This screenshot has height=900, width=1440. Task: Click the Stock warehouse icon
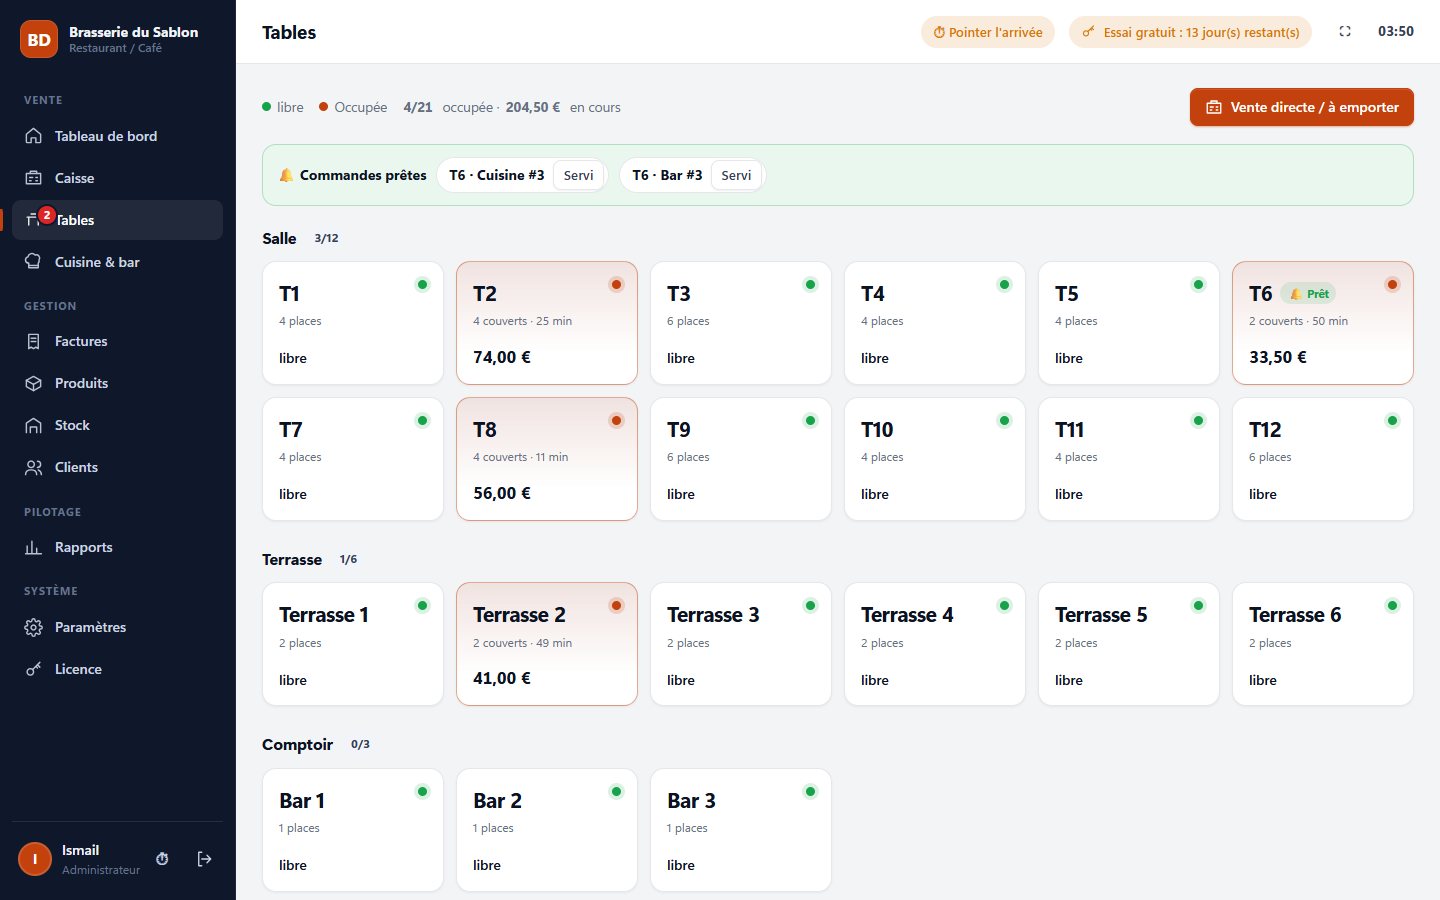click(33, 425)
